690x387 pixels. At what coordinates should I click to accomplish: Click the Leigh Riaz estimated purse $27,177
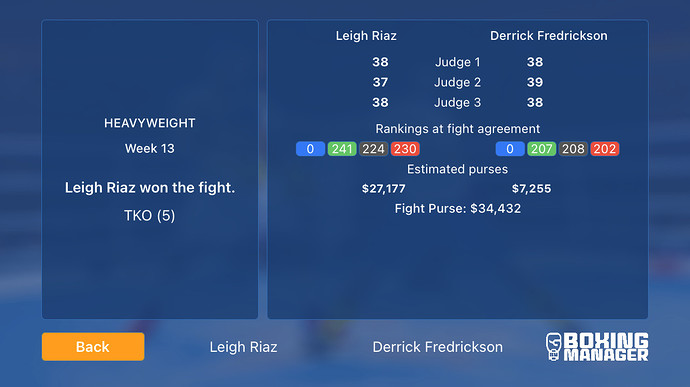coord(383,189)
